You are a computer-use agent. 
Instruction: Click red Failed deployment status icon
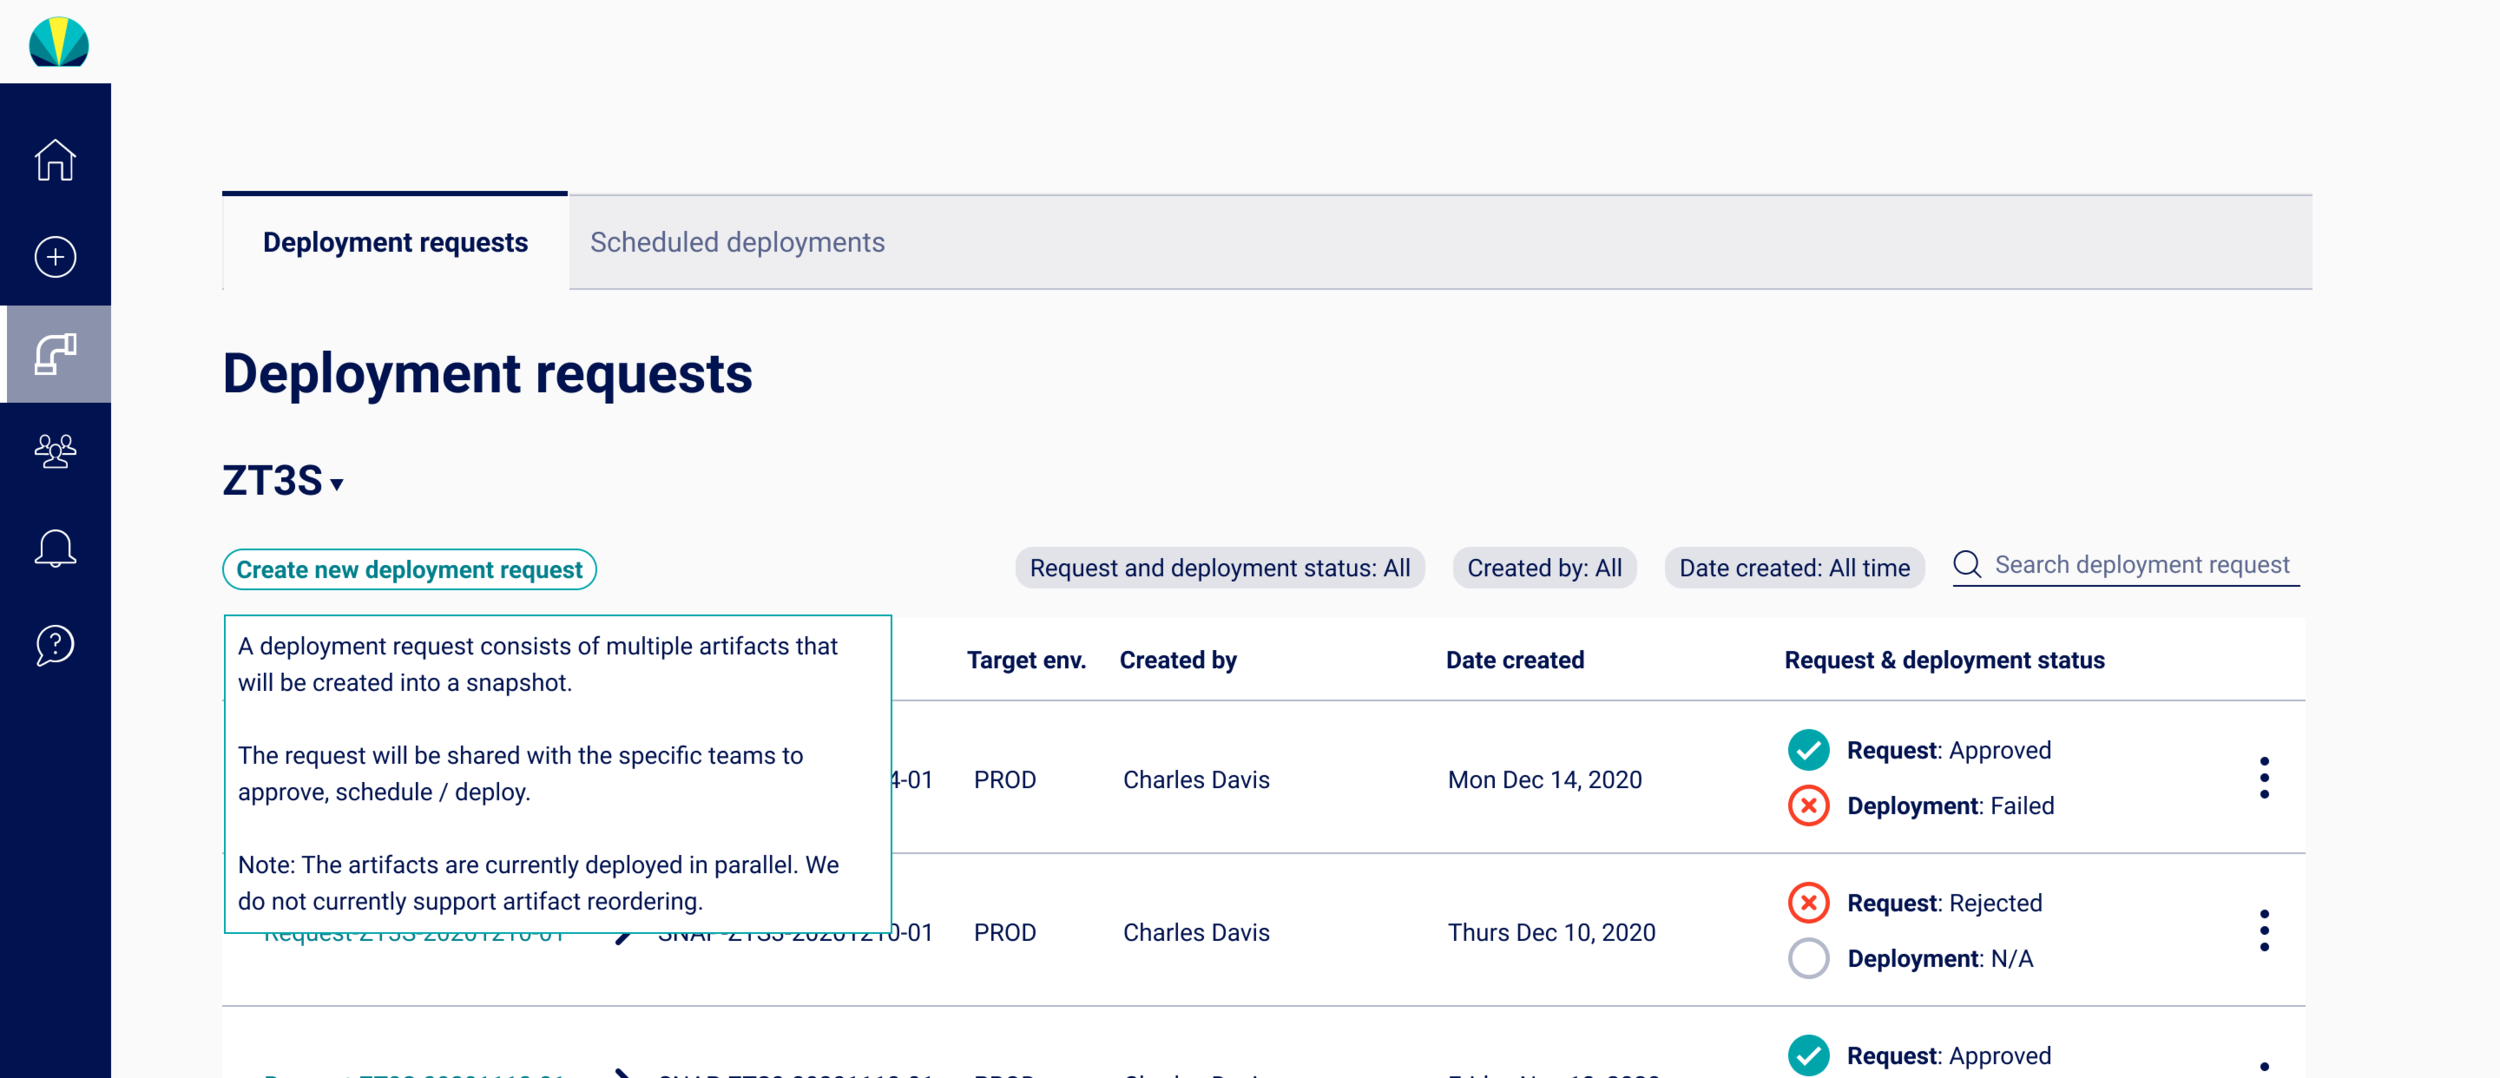1808,805
